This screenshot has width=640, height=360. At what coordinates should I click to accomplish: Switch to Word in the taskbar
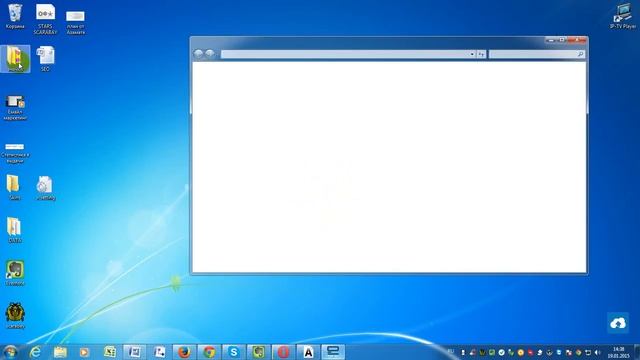(134, 352)
